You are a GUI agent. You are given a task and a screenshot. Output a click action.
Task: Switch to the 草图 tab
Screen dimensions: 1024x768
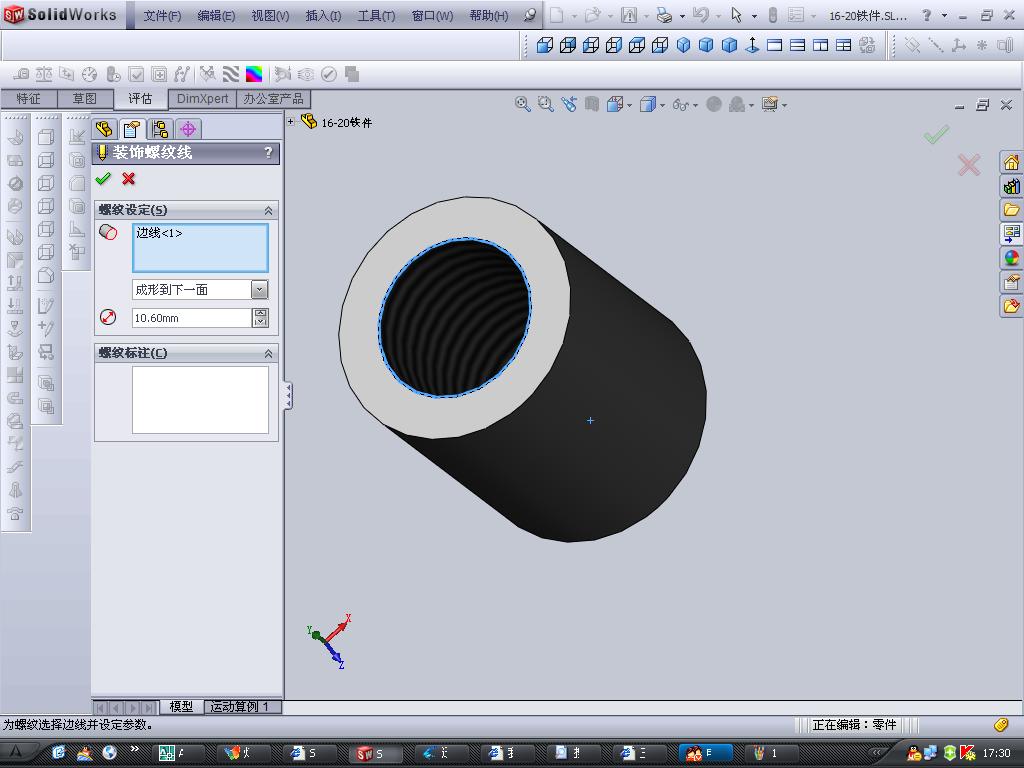click(x=84, y=99)
